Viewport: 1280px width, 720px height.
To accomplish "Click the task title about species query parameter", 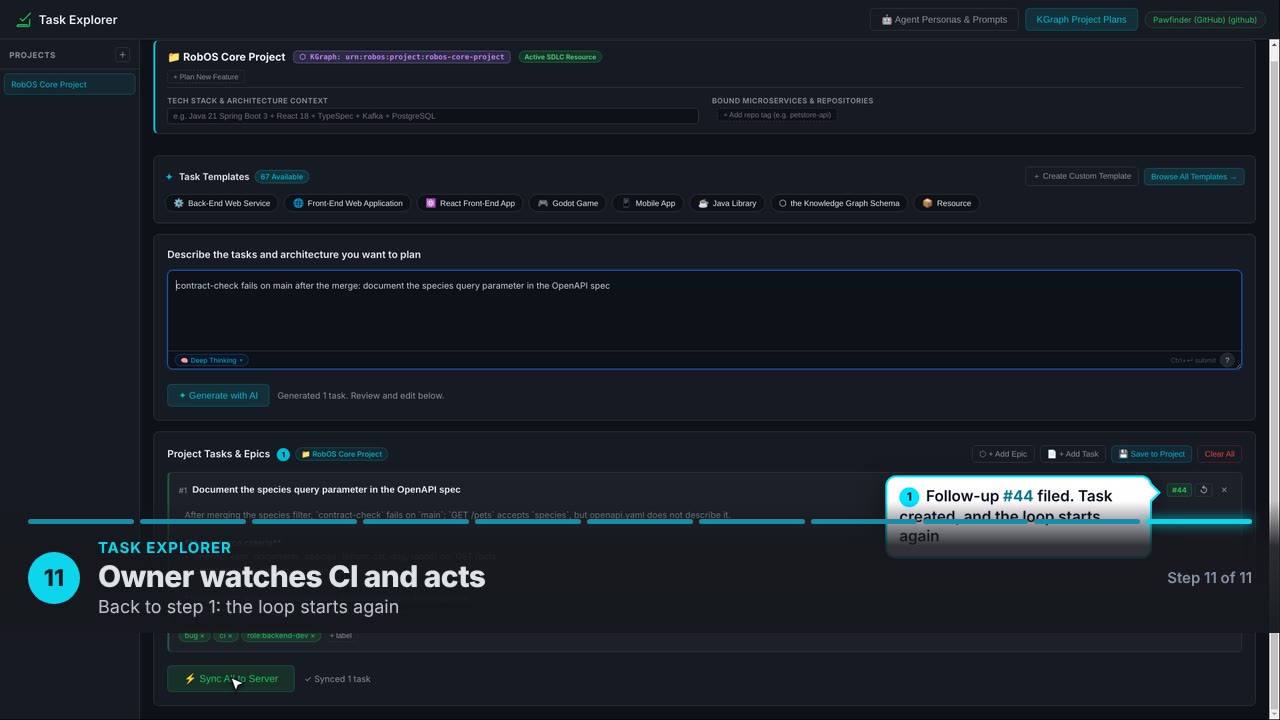I will tap(326, 490).
